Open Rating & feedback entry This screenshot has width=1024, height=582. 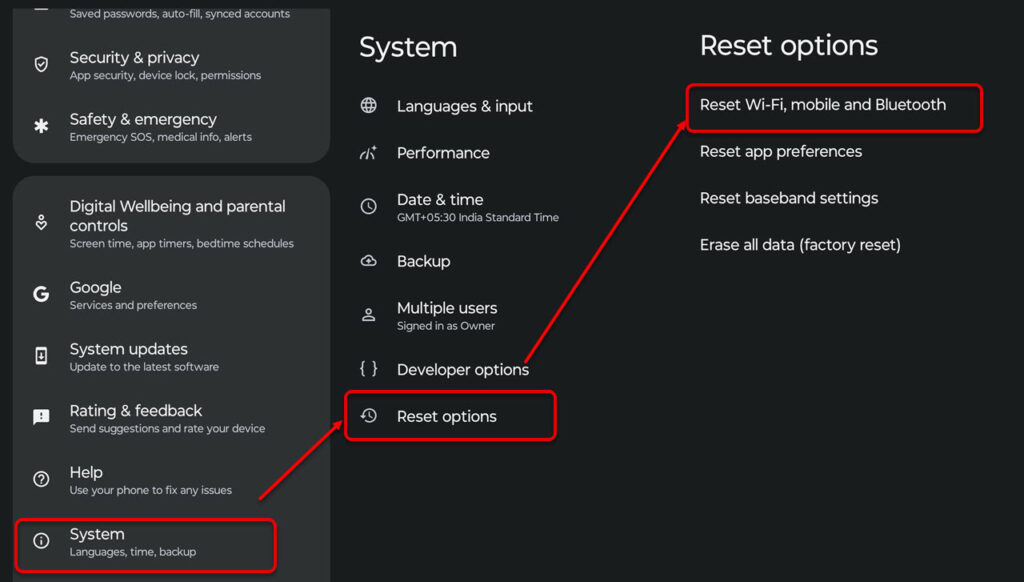pos(171,418)
